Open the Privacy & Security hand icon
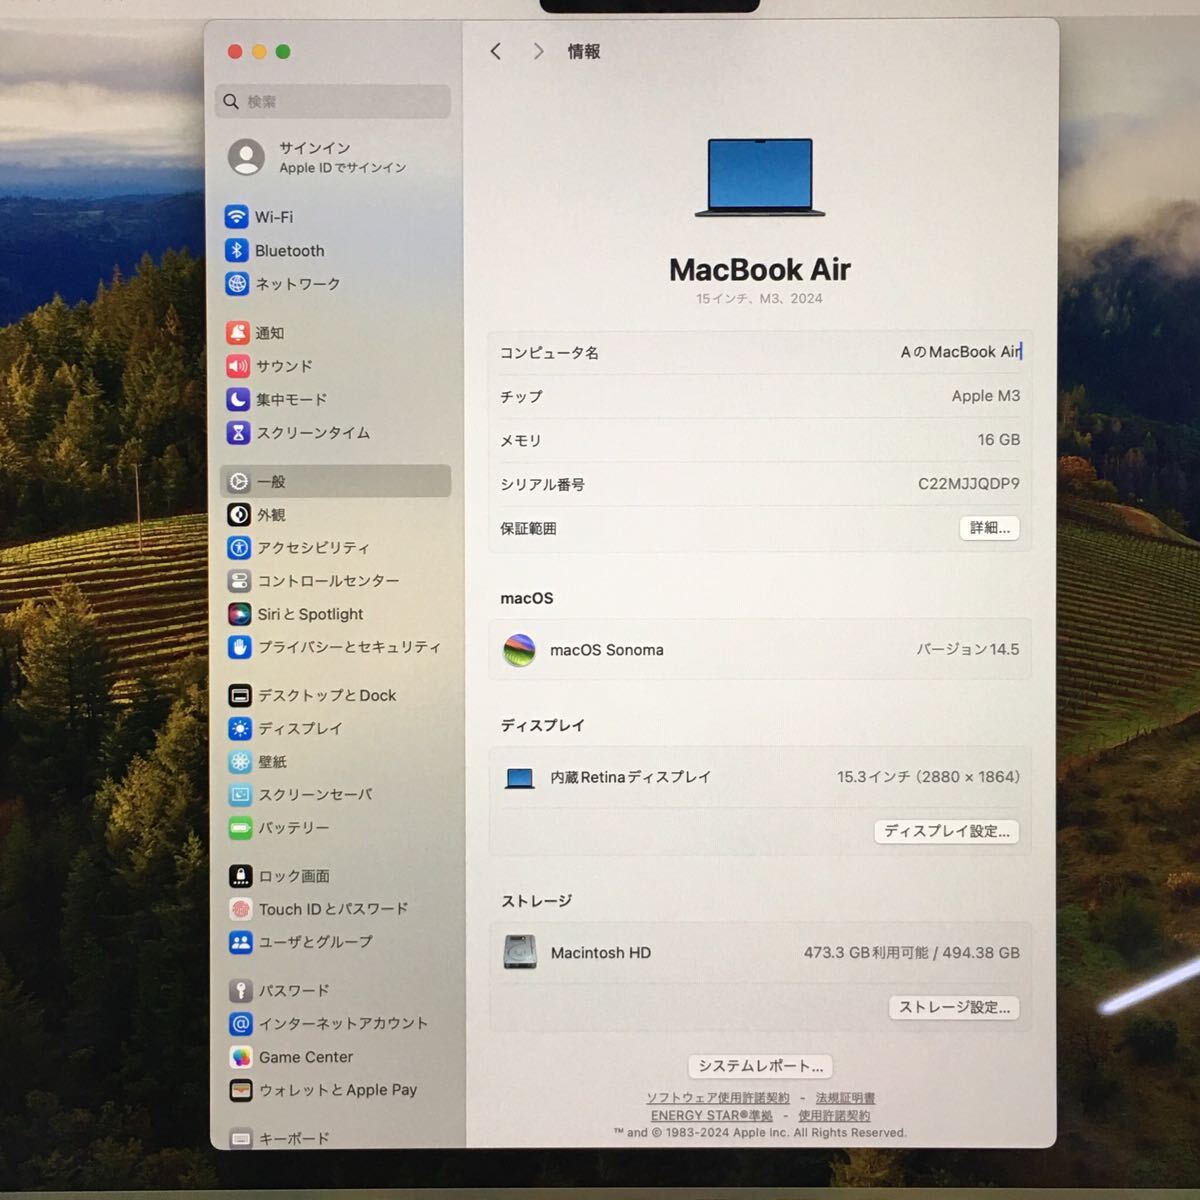 click(x=240, y=647)
